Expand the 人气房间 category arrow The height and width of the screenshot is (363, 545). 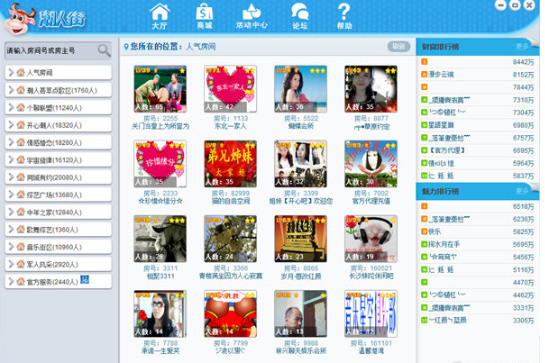(11, 73)
